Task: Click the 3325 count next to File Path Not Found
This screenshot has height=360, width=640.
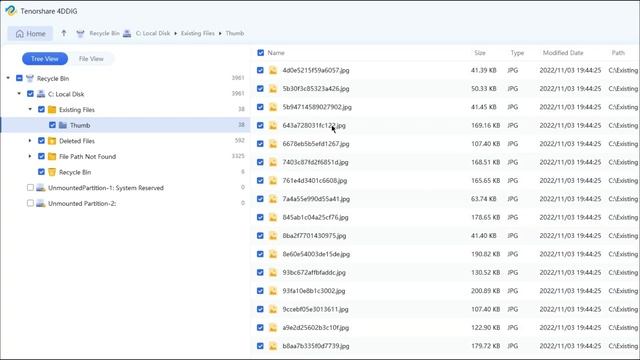Action: coord(238,156)
